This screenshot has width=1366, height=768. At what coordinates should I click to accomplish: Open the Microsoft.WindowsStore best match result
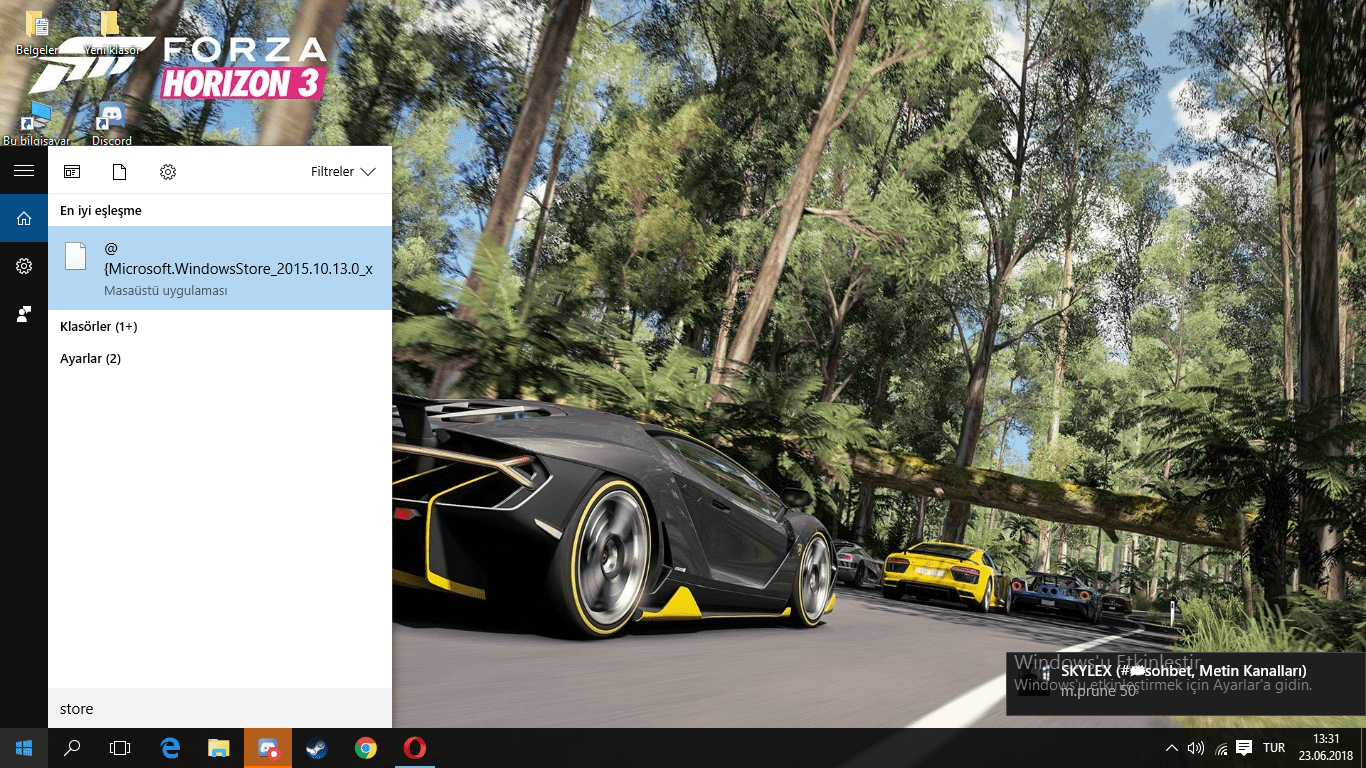pos(220,268)
